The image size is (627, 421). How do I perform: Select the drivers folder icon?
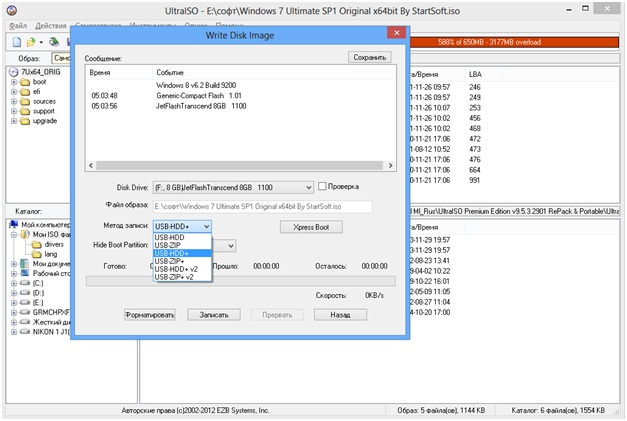tap(37, 244)
